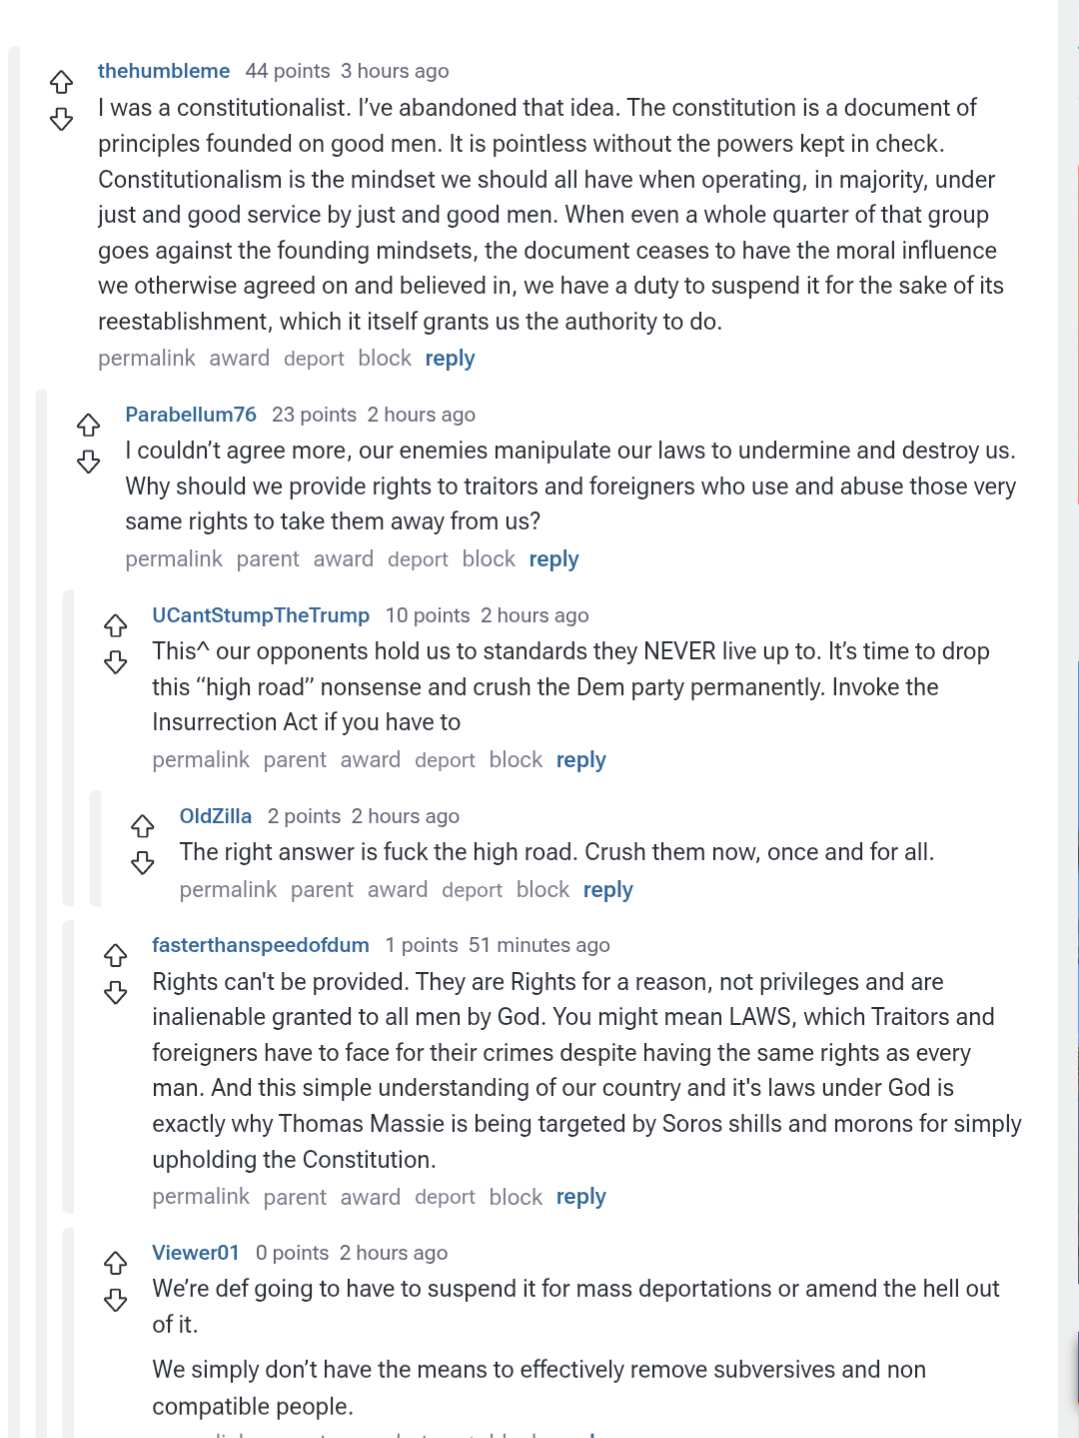Reply to thehumbleme's comment

click(x=450, y=358)
